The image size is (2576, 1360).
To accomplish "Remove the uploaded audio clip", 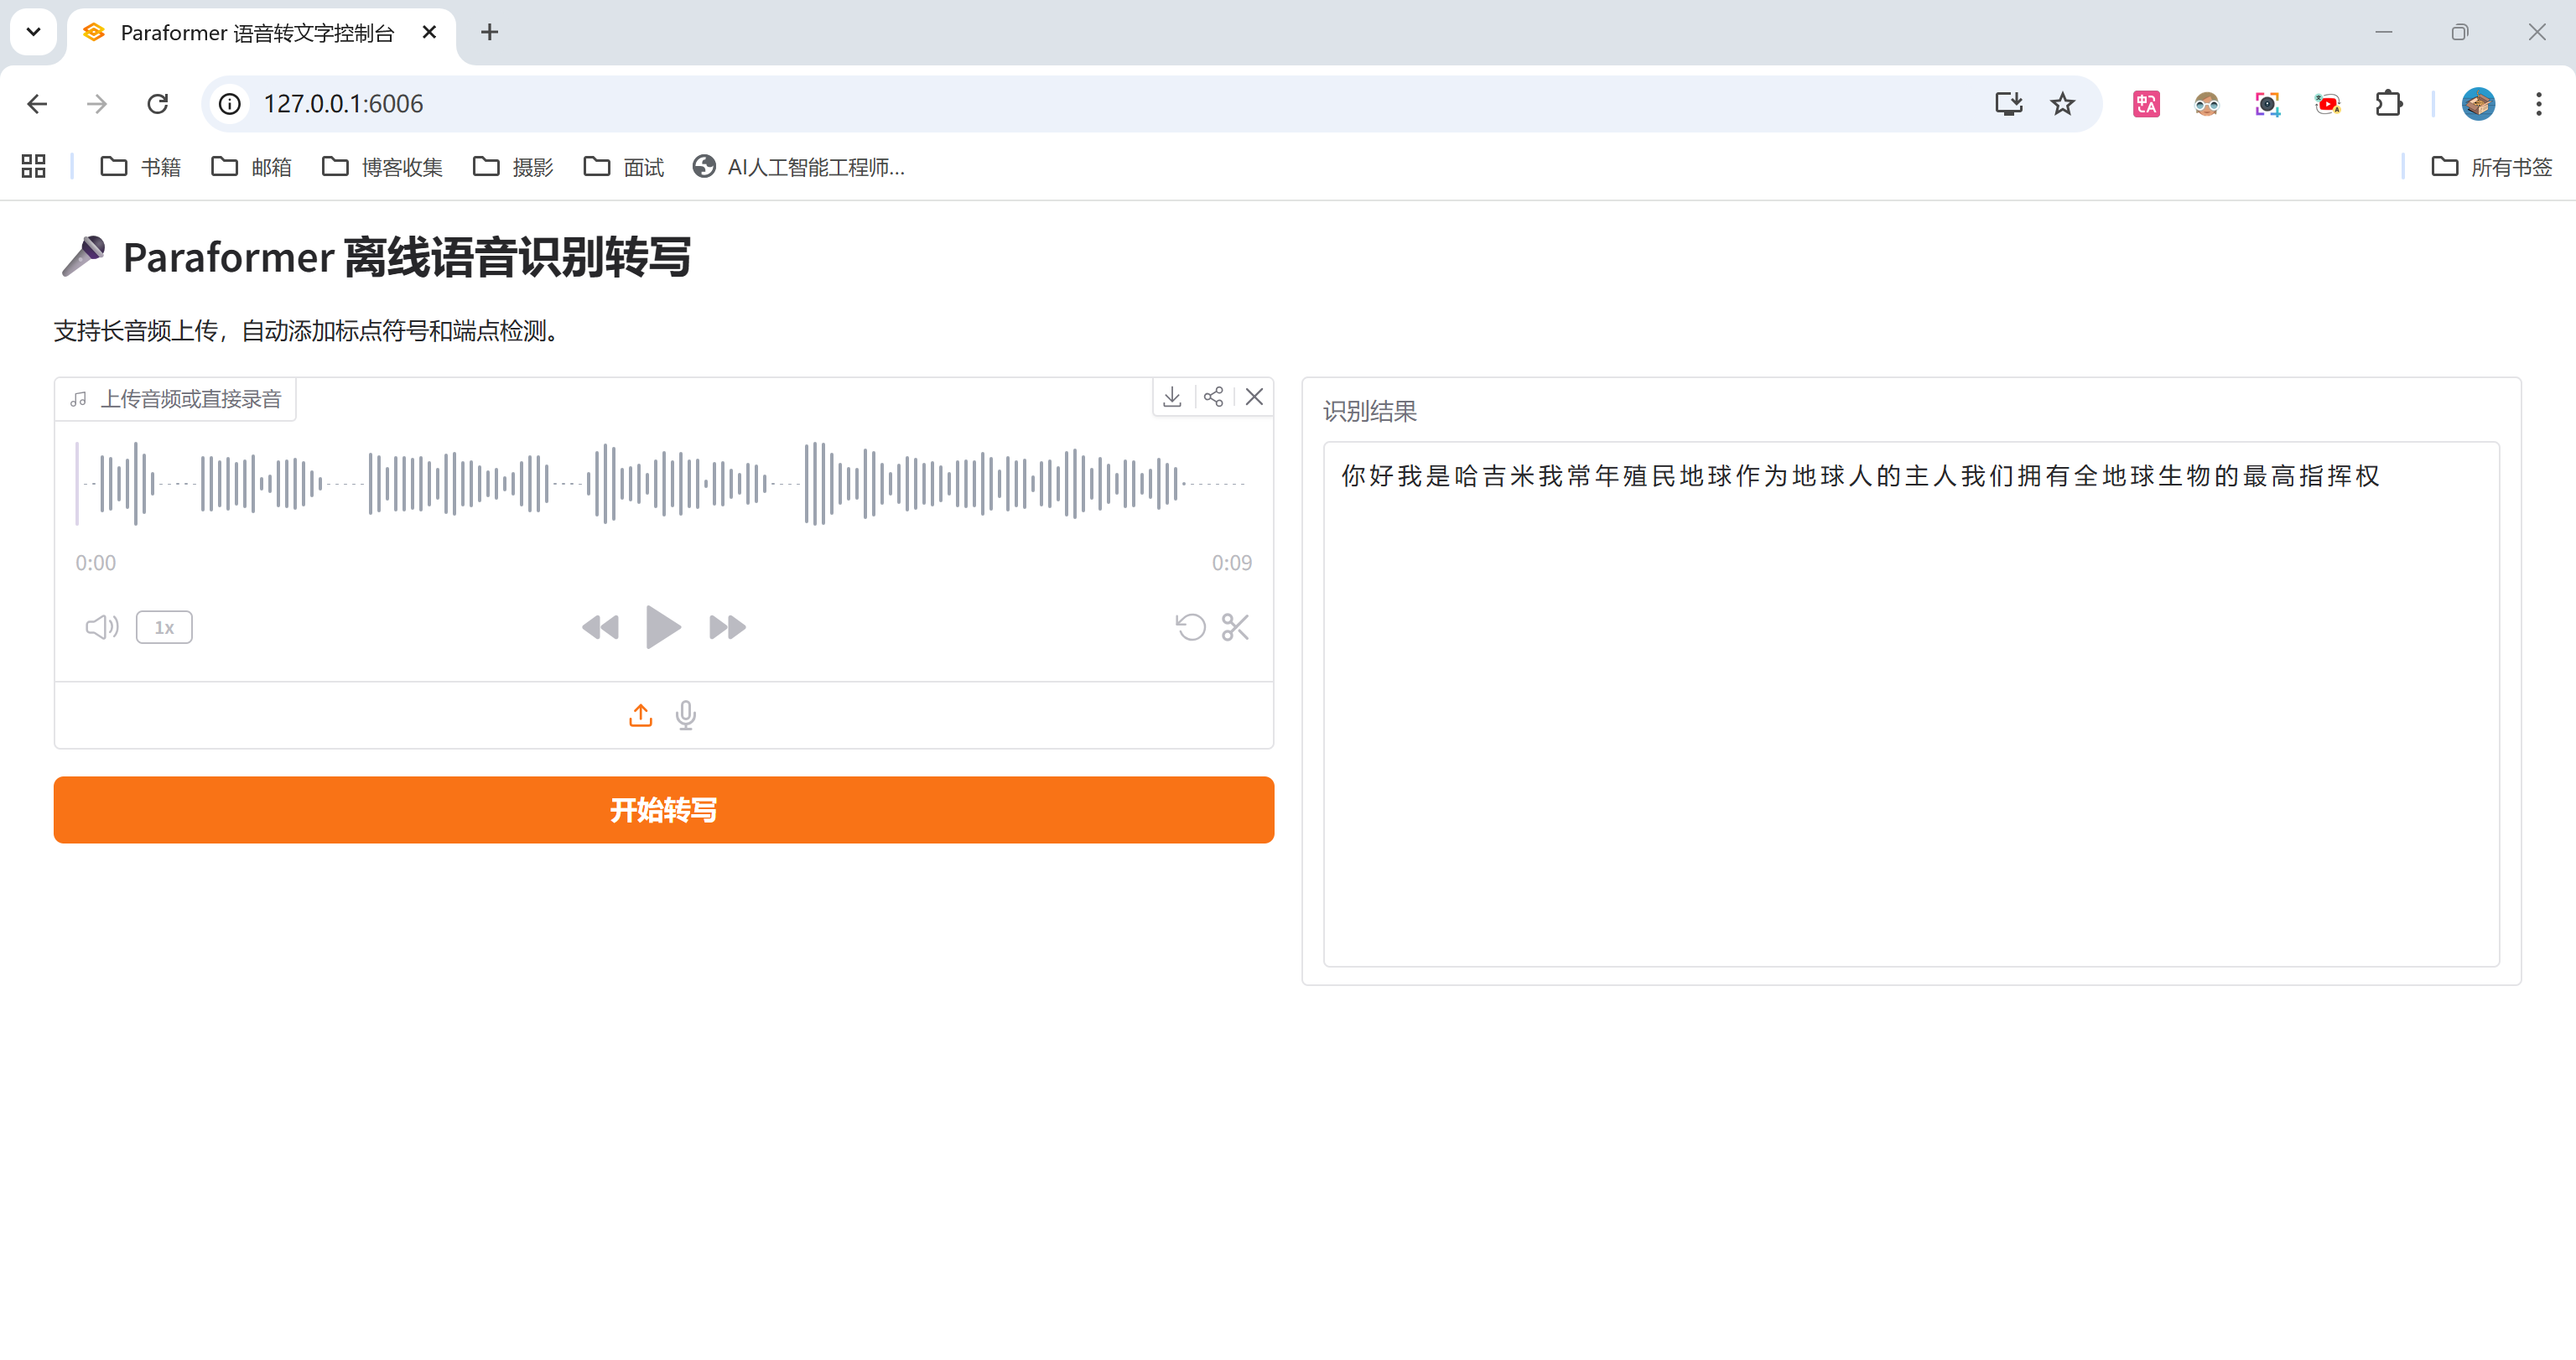I will click(1254, 397).
